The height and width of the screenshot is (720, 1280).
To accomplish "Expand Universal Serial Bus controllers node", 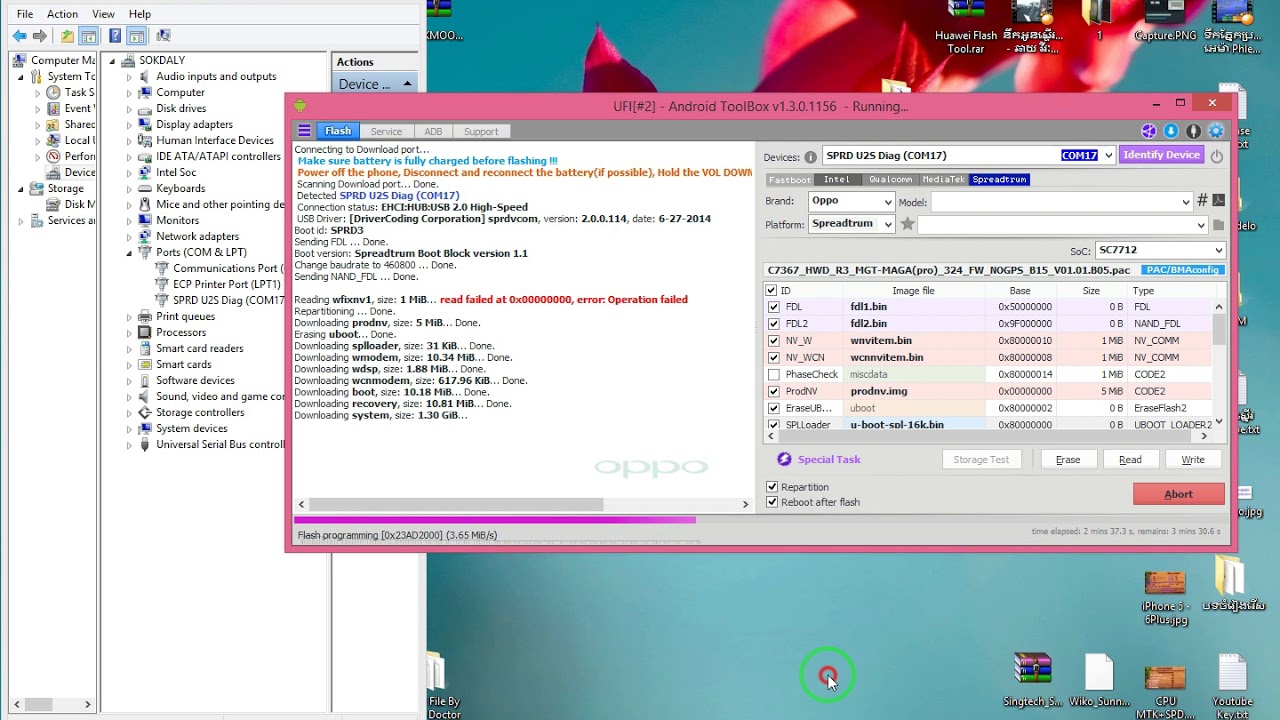I will coord(129,445).
